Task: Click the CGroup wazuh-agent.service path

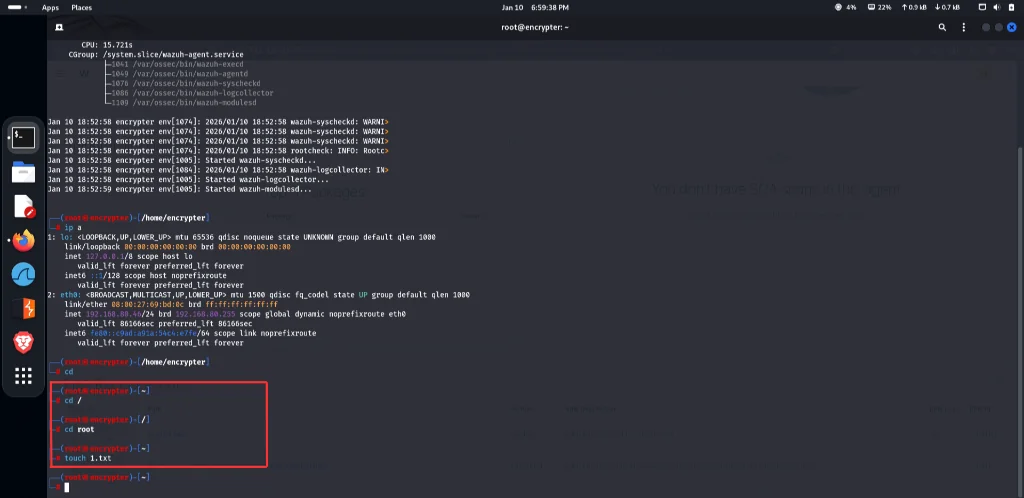Action: pos(173,55)
